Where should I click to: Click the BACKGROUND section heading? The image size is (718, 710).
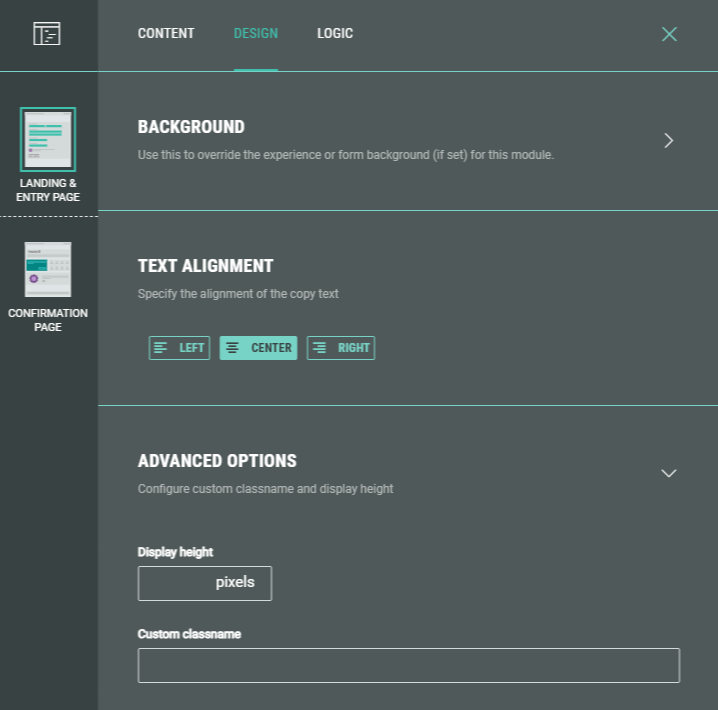click(x=191, y=127)
